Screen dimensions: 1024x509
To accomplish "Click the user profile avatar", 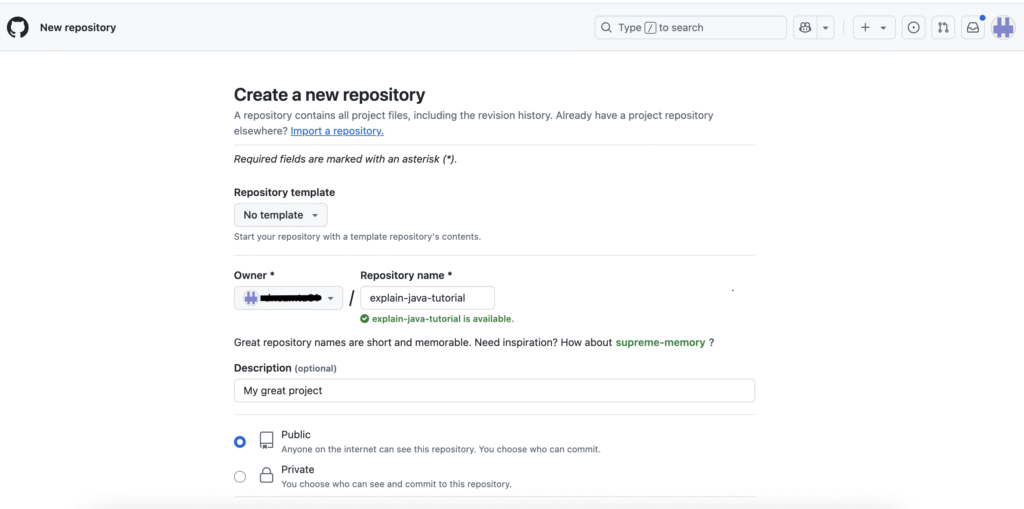I will [1003, 28].
